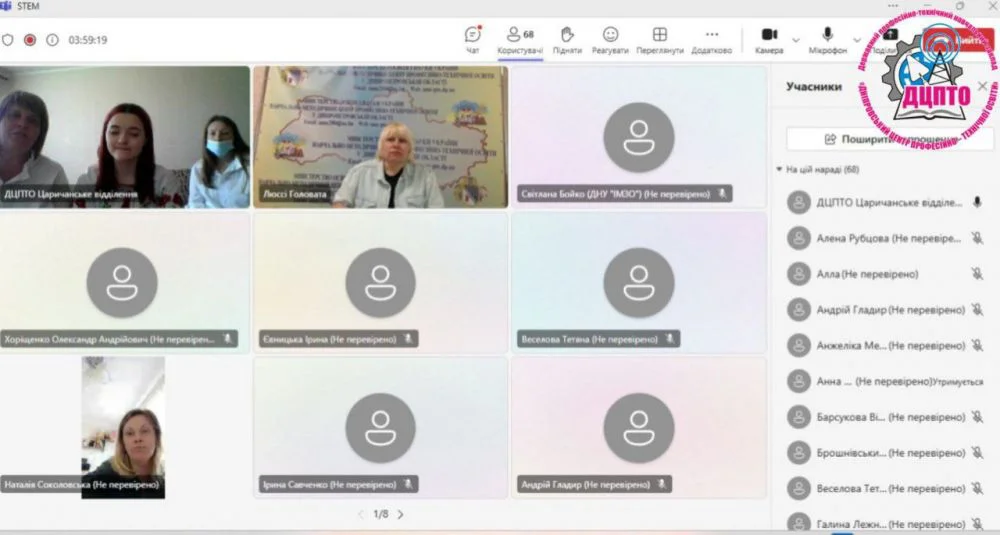
Task: Click muted mic icon on Андрій Гладир tile
Action: click(x=661, y=485)
